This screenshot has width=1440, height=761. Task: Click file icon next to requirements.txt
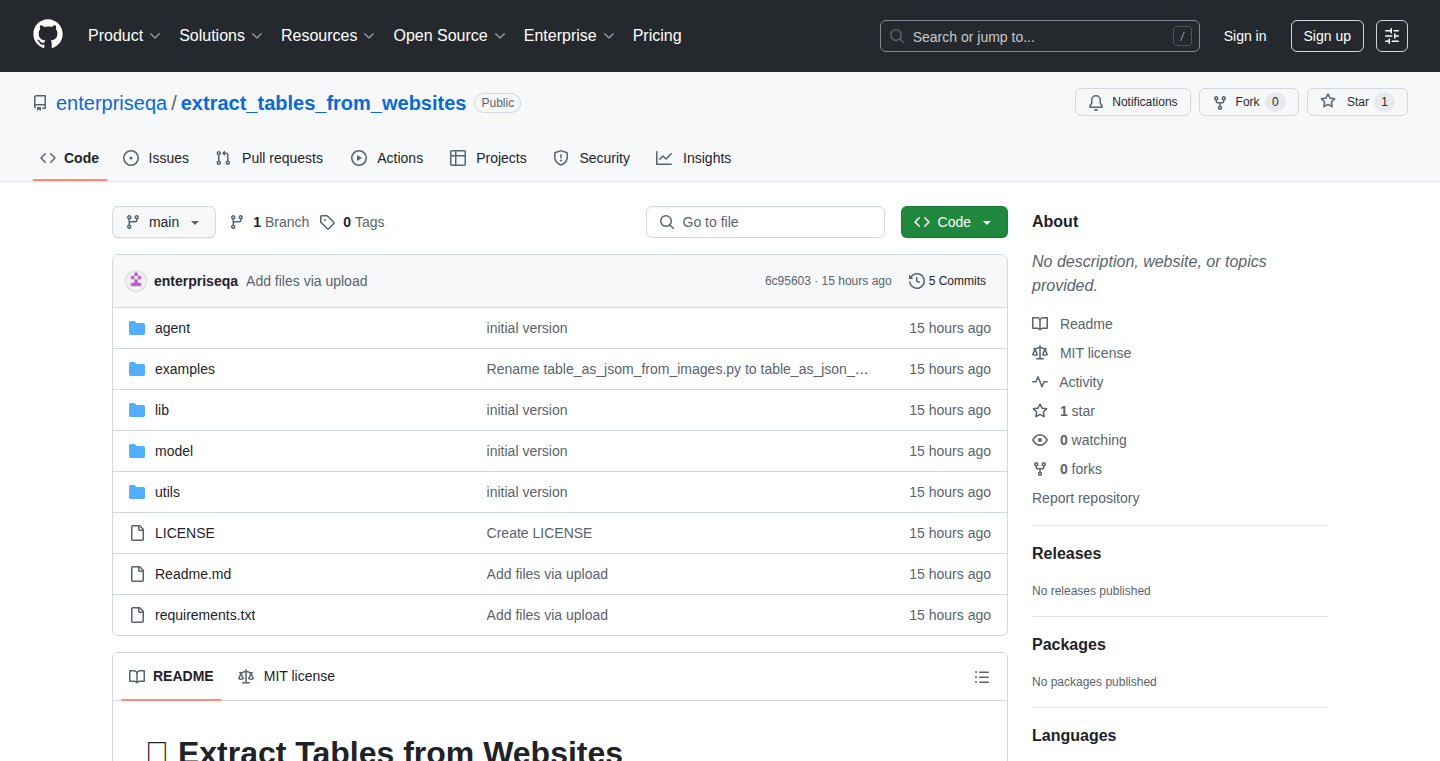[137, 615]
